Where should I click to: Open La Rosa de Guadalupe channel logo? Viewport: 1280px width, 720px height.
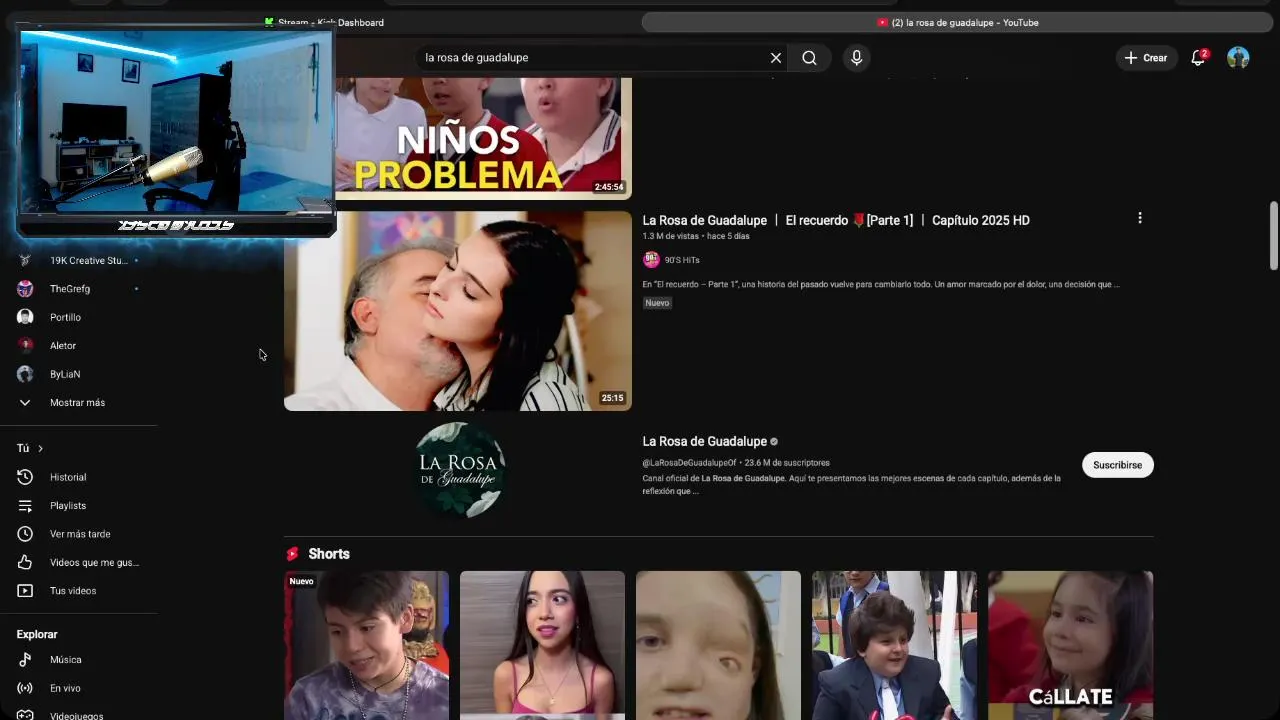click(460, 469)
